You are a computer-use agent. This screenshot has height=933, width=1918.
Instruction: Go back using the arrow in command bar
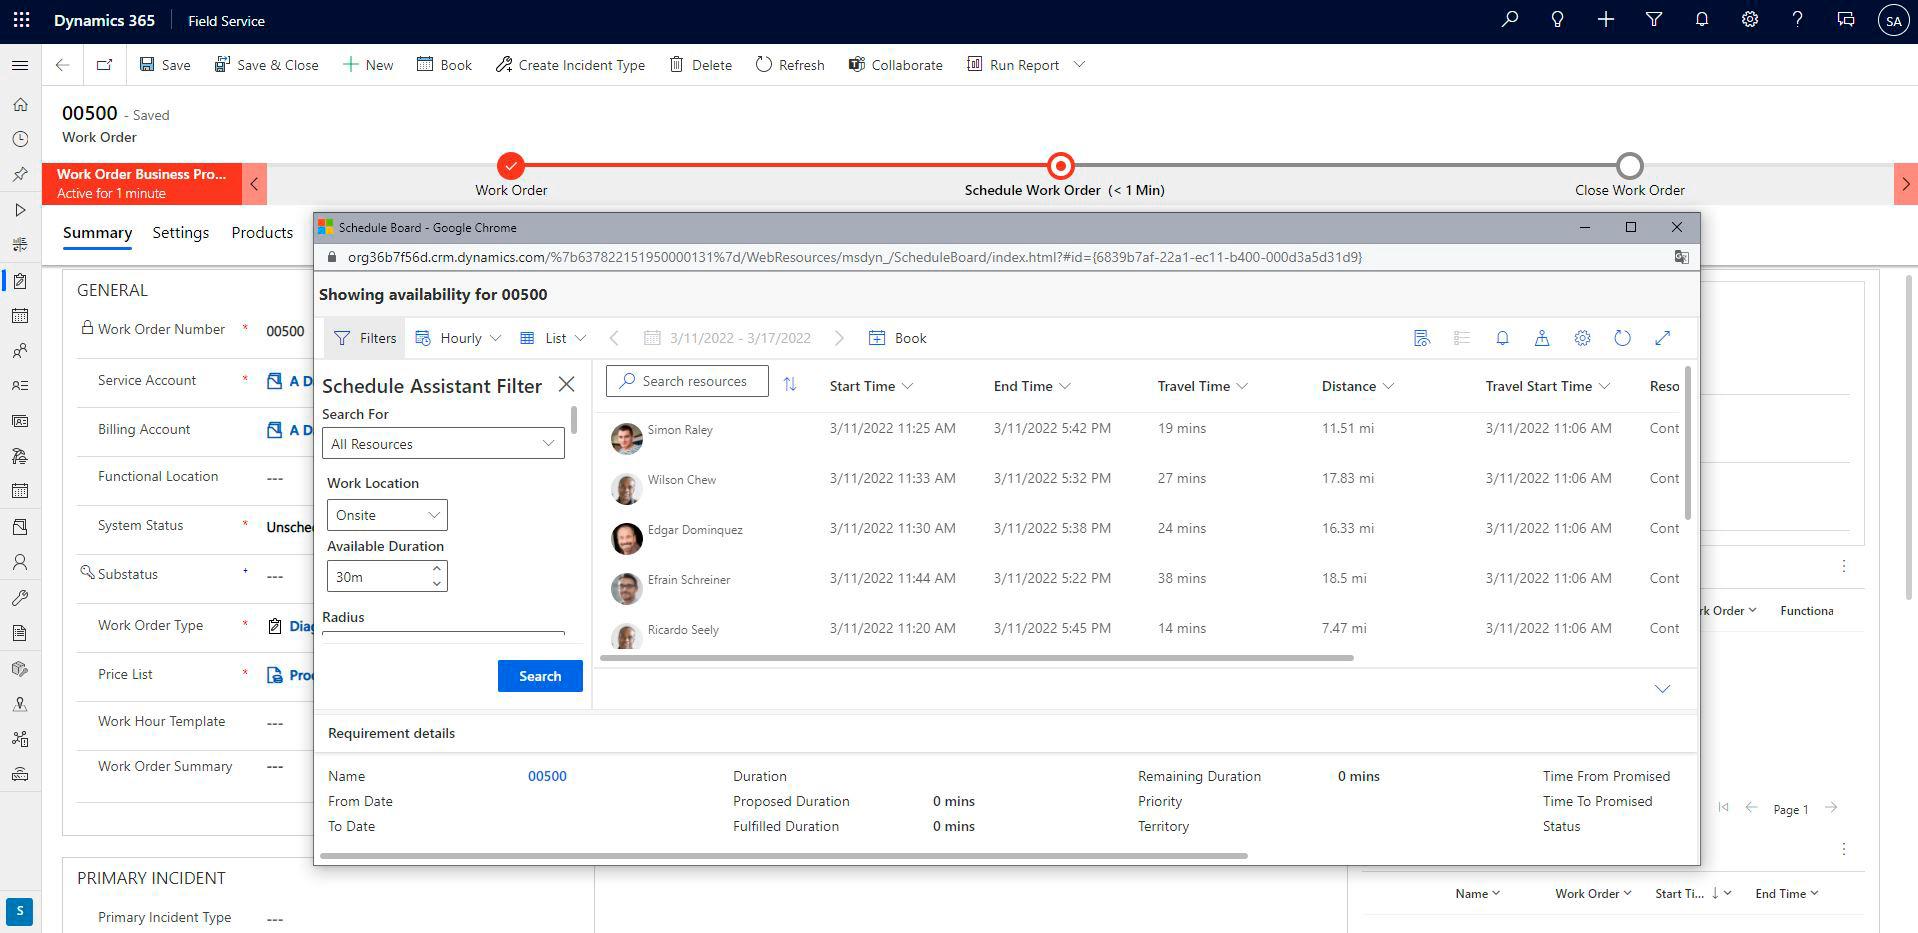[62, 65]
